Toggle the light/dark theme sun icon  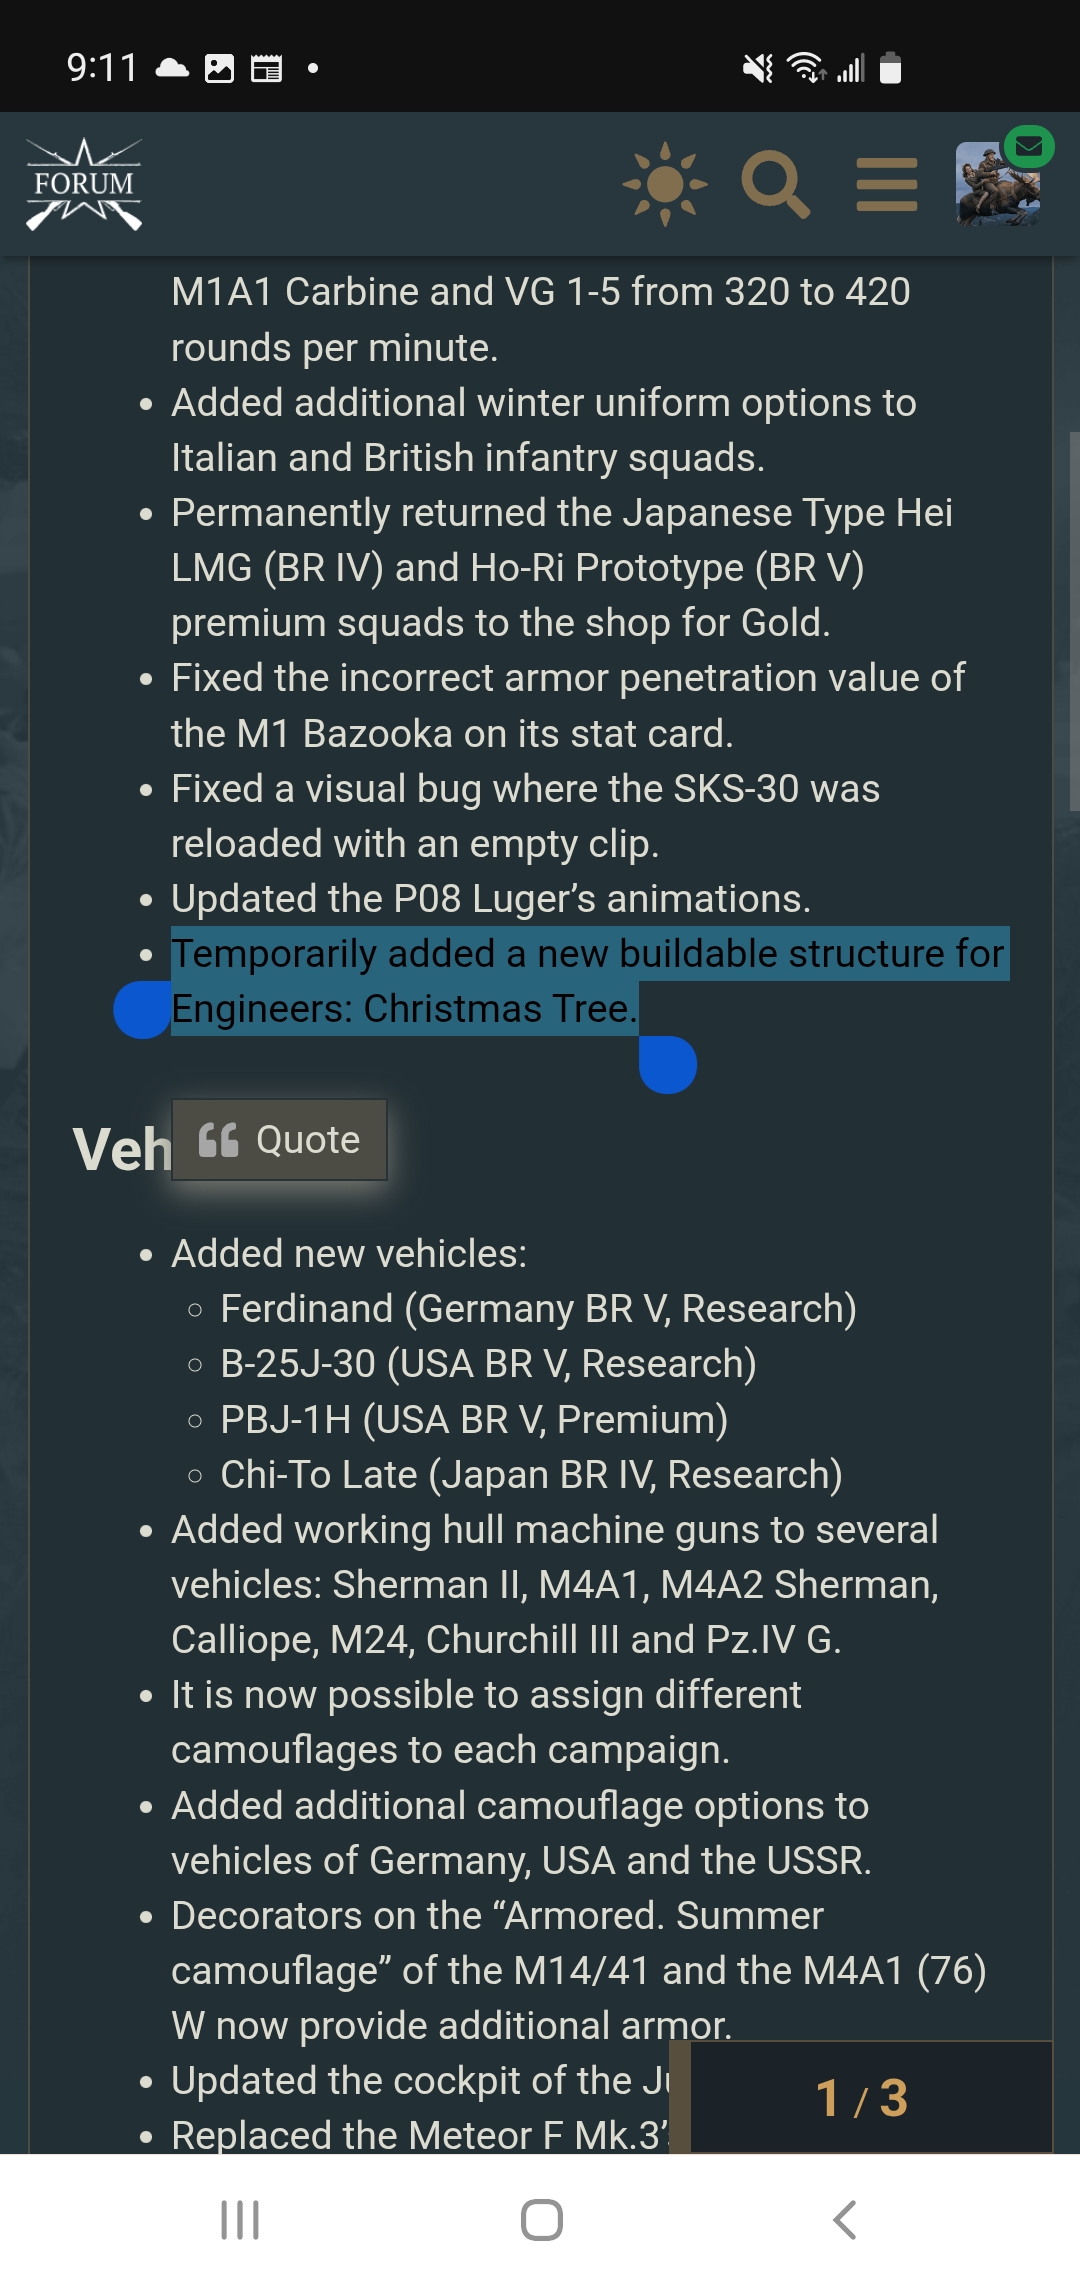[665, 185]
